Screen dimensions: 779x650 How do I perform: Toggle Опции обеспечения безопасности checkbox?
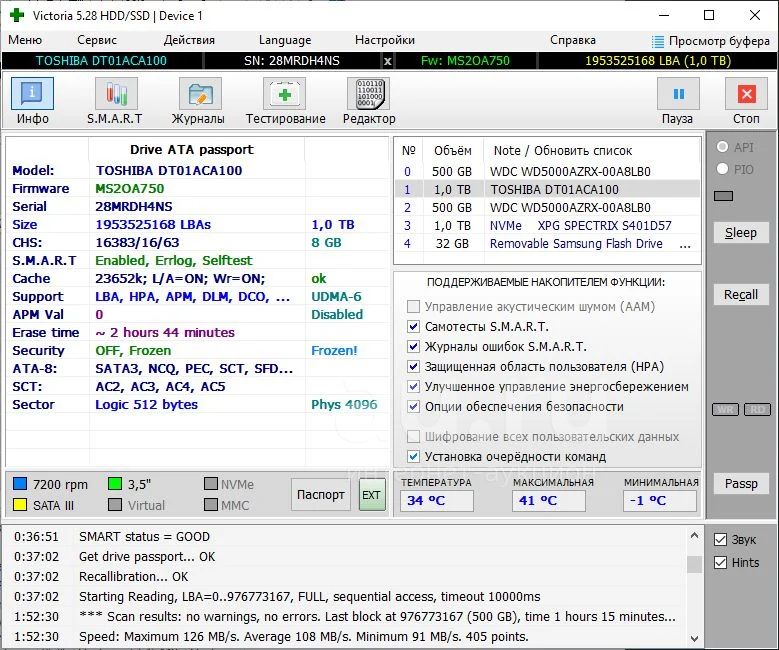click(x=413, y=406)
